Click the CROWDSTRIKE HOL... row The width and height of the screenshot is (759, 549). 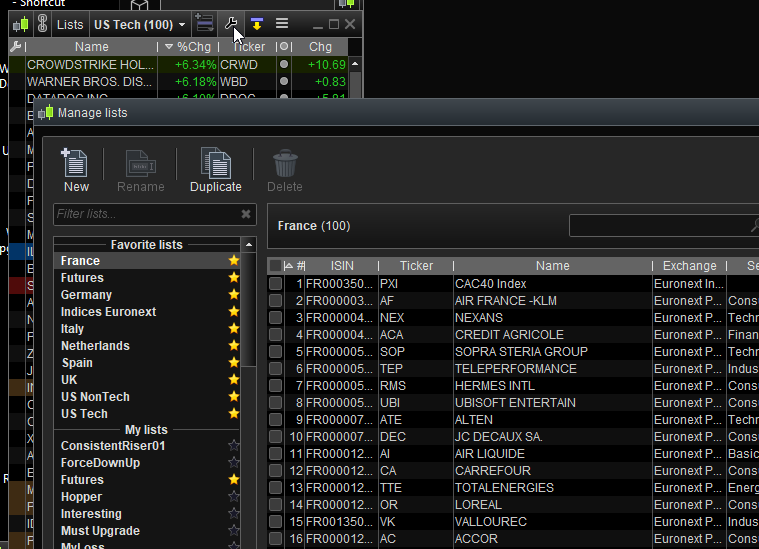(178, 64)
